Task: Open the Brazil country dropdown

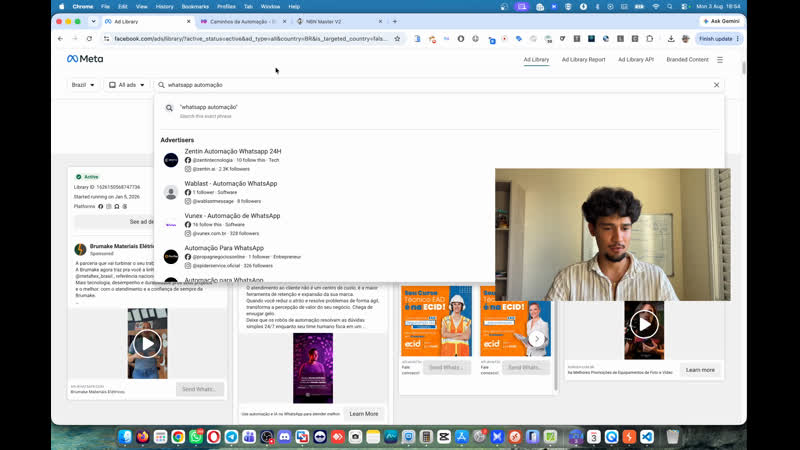Action: point(83,85)
